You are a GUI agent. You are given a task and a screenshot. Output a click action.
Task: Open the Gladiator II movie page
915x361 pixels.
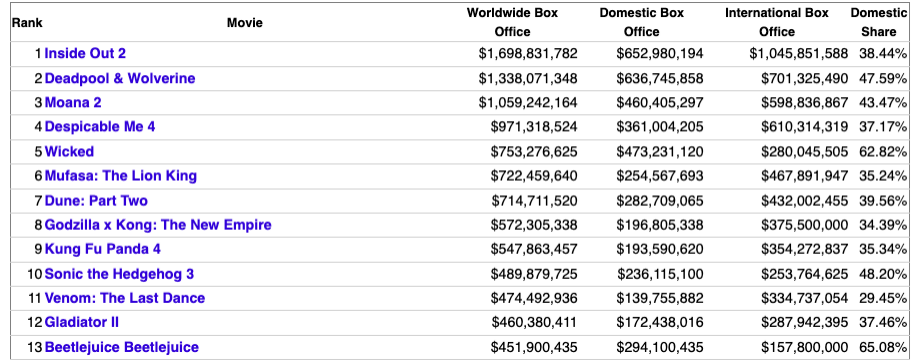82,323
